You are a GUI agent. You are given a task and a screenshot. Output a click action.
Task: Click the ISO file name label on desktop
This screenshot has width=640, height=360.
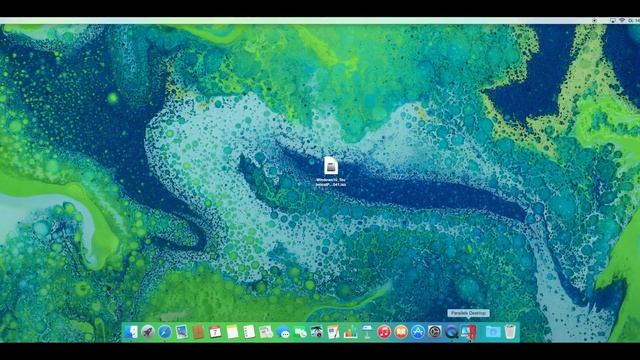331,182
